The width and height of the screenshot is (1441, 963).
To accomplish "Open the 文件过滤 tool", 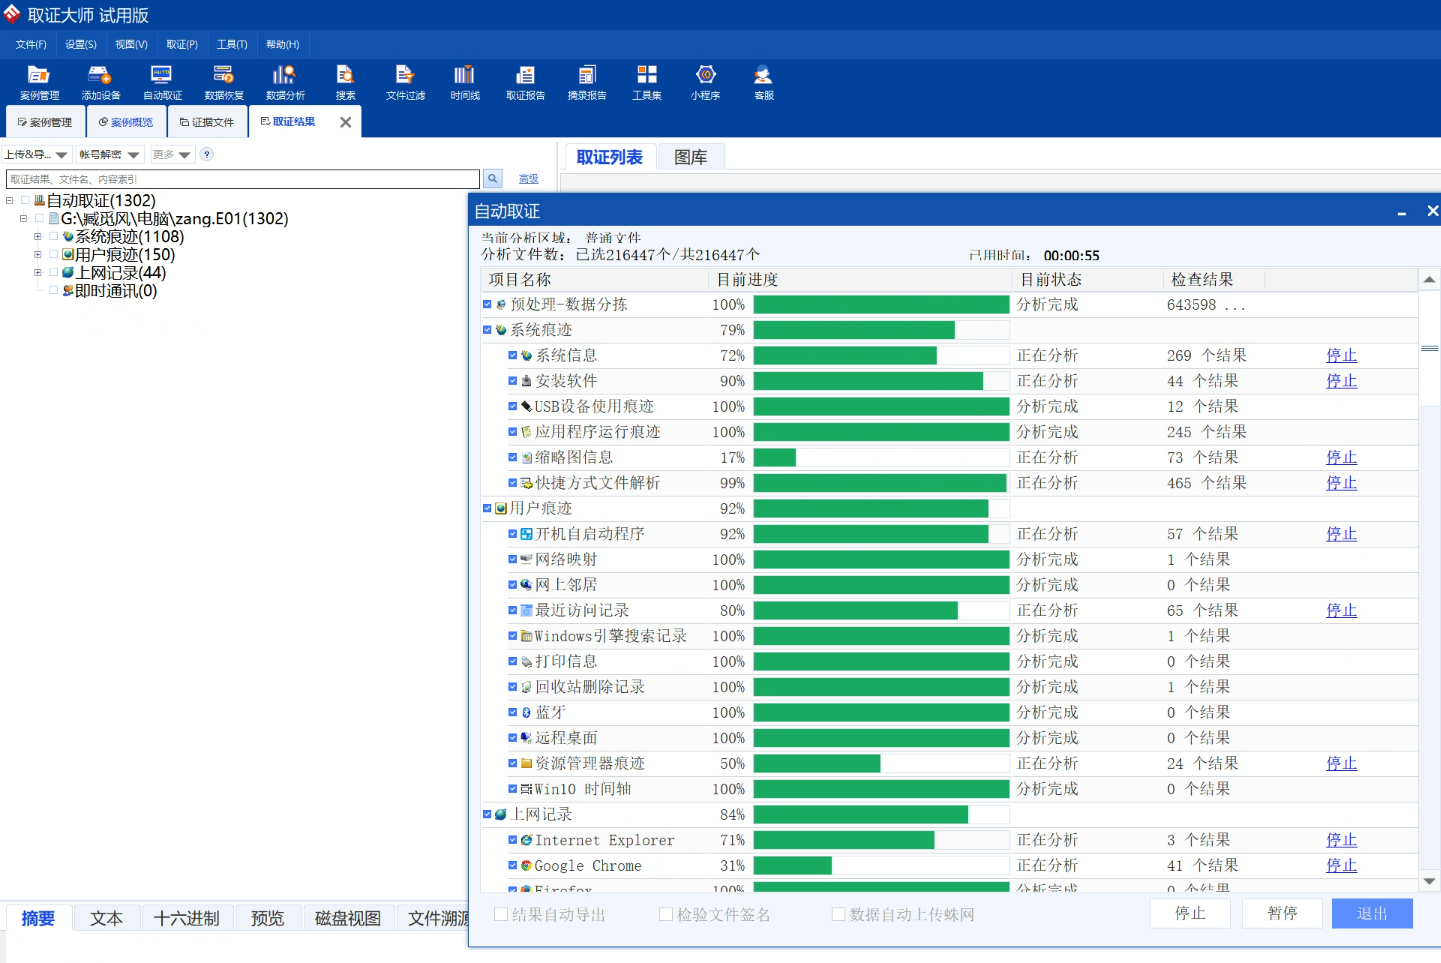I will coord(405,82).
